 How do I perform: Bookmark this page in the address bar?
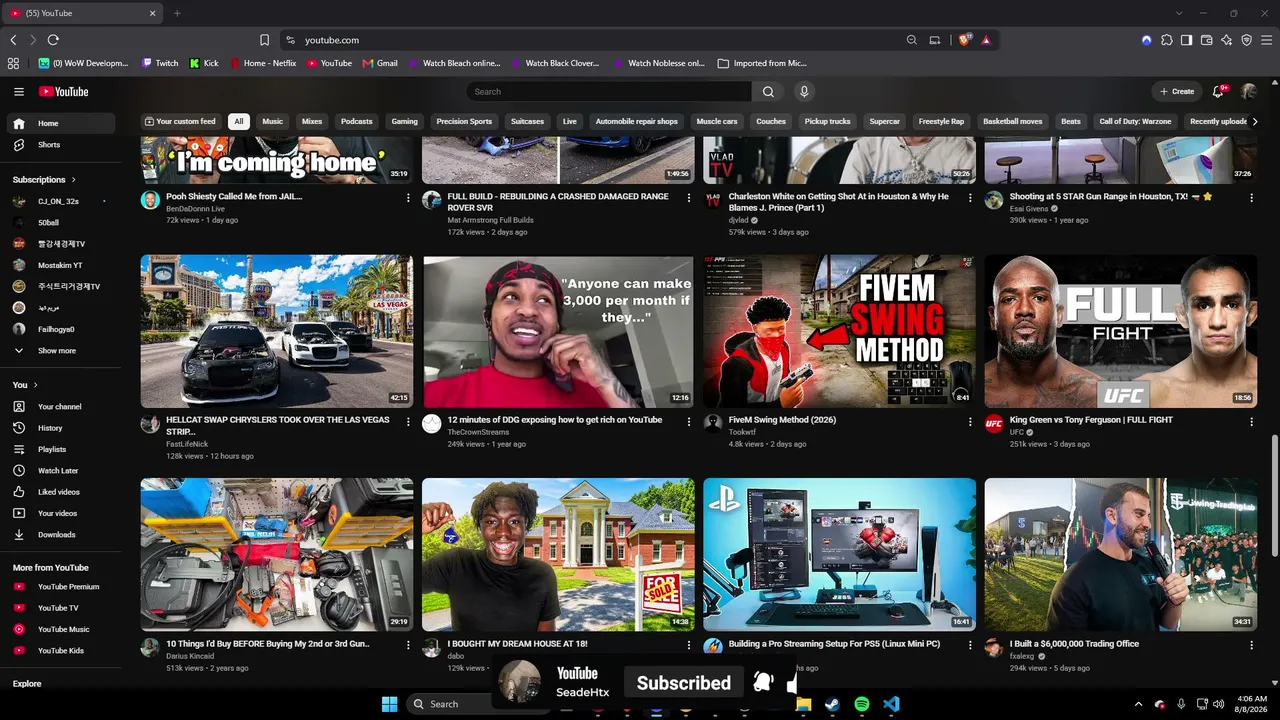pos(264,40)
